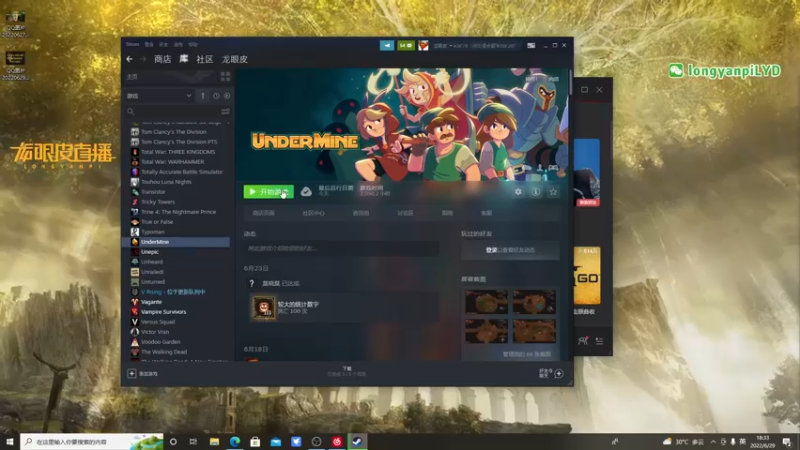Screen dimensions: 800x450
Task: Click the library search field
Action: [x=172, y=111]
